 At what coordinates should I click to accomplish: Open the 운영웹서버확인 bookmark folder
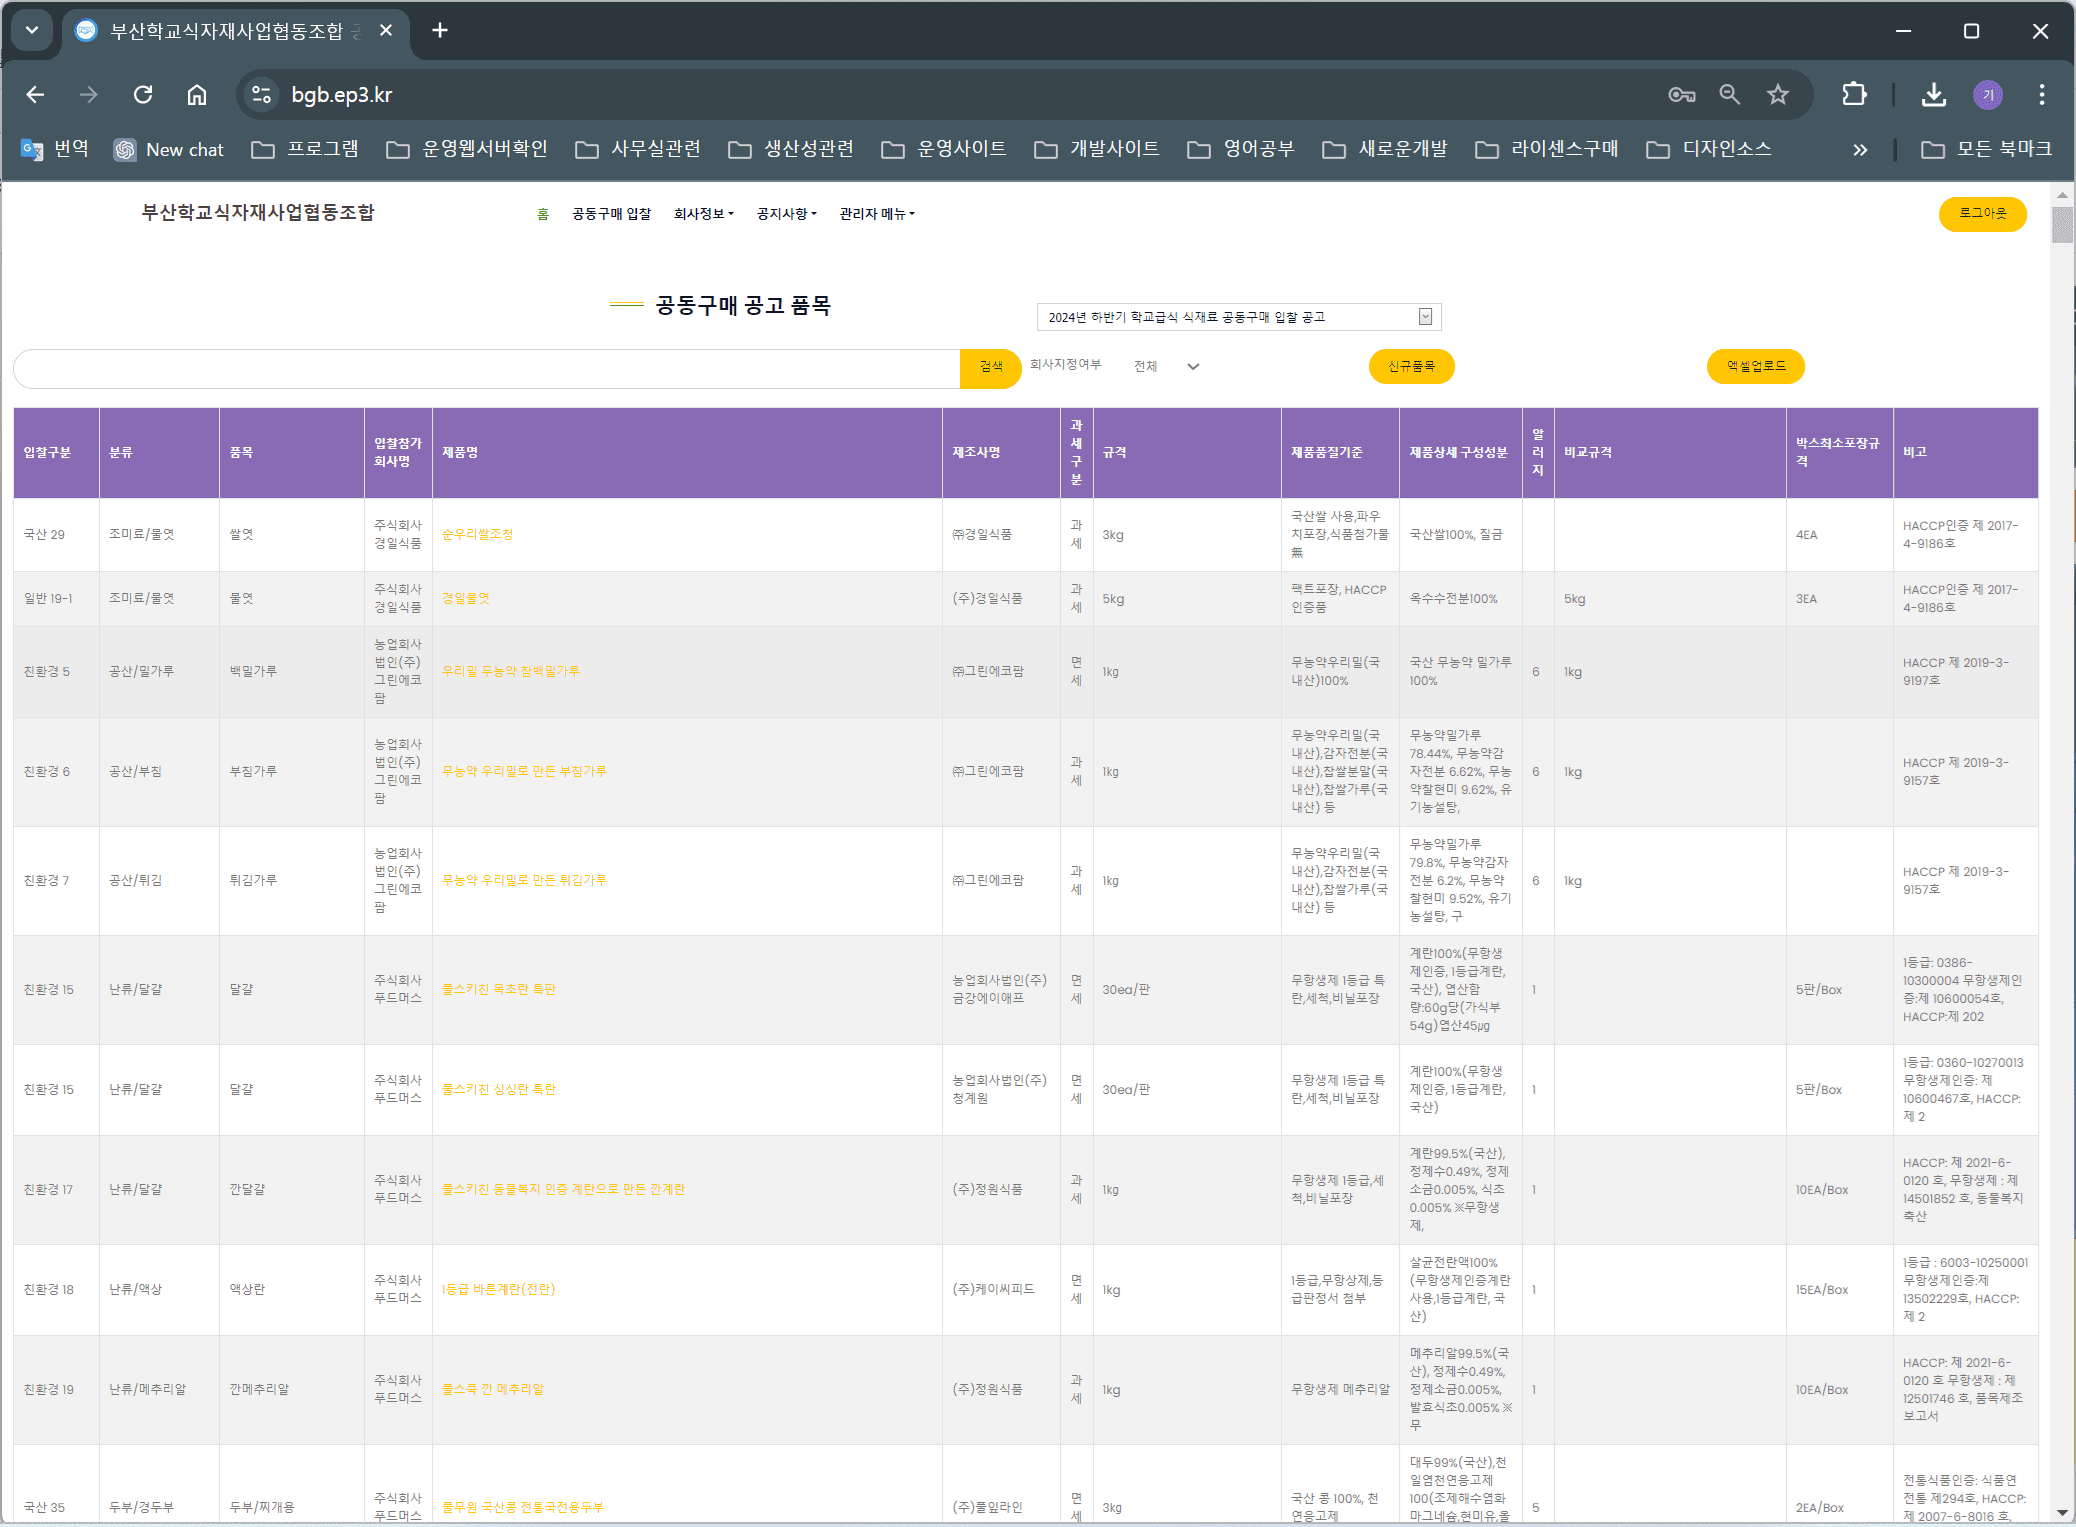[x=467, y=149]
